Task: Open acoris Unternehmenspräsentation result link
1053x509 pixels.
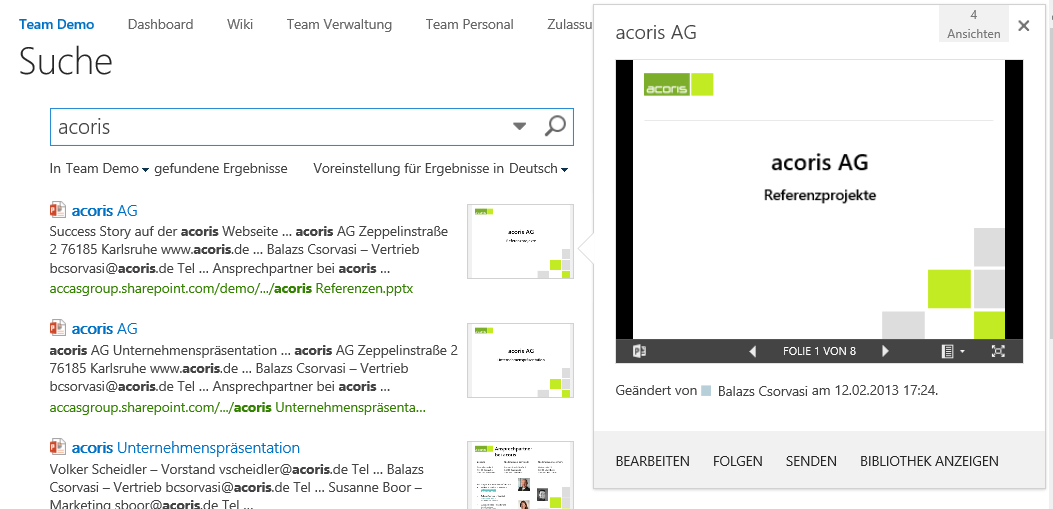Action: (x=186, y=448)
